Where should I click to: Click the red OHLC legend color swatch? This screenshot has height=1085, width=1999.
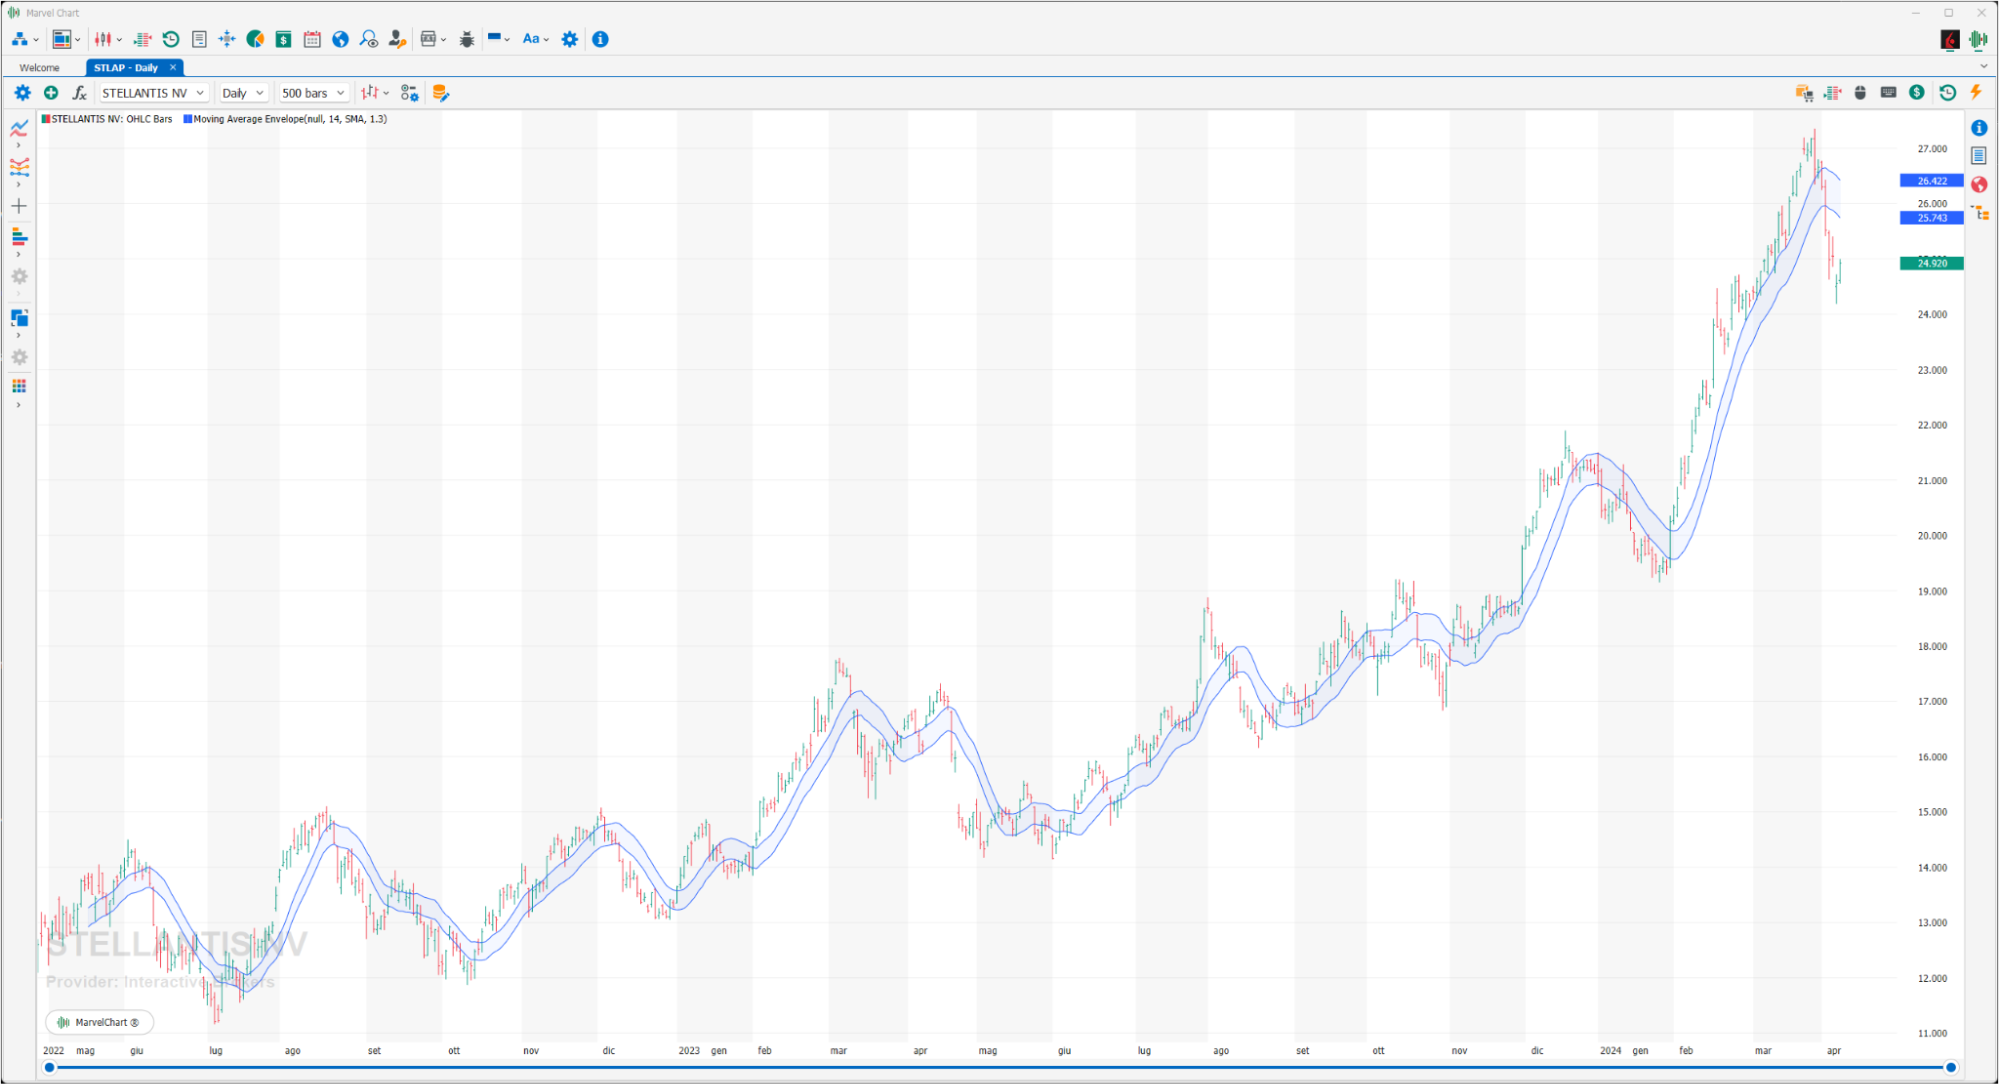pos(46,119)
